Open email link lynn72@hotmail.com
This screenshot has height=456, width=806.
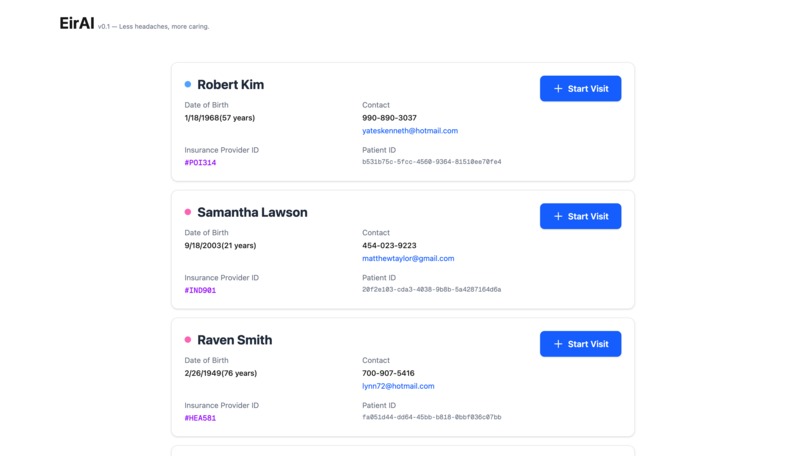398,386
